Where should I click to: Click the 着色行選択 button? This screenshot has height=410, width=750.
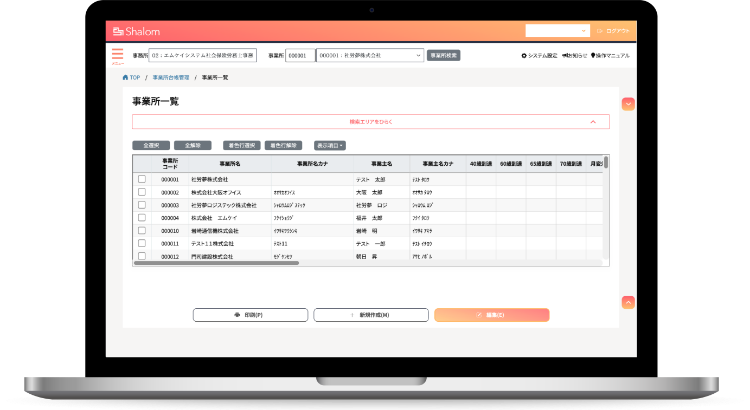242,145
